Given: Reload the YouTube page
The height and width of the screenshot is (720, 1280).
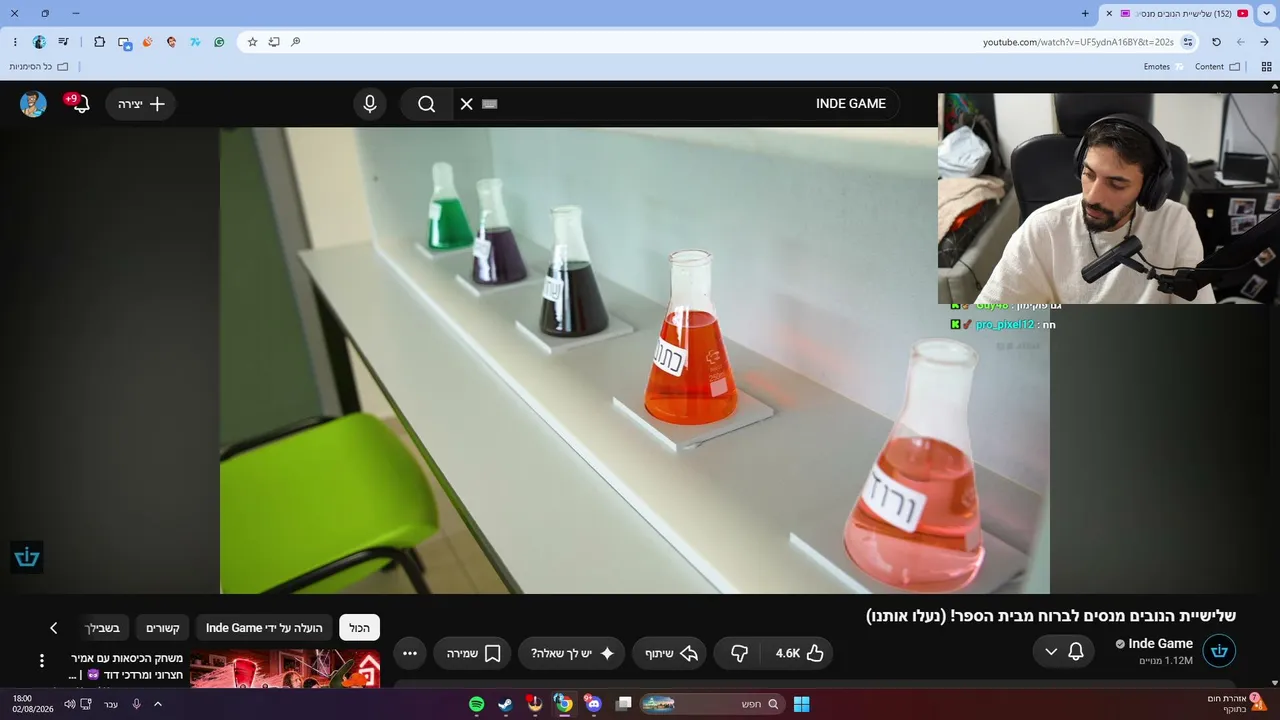Looking at the screenshot, I should 1216,42.
